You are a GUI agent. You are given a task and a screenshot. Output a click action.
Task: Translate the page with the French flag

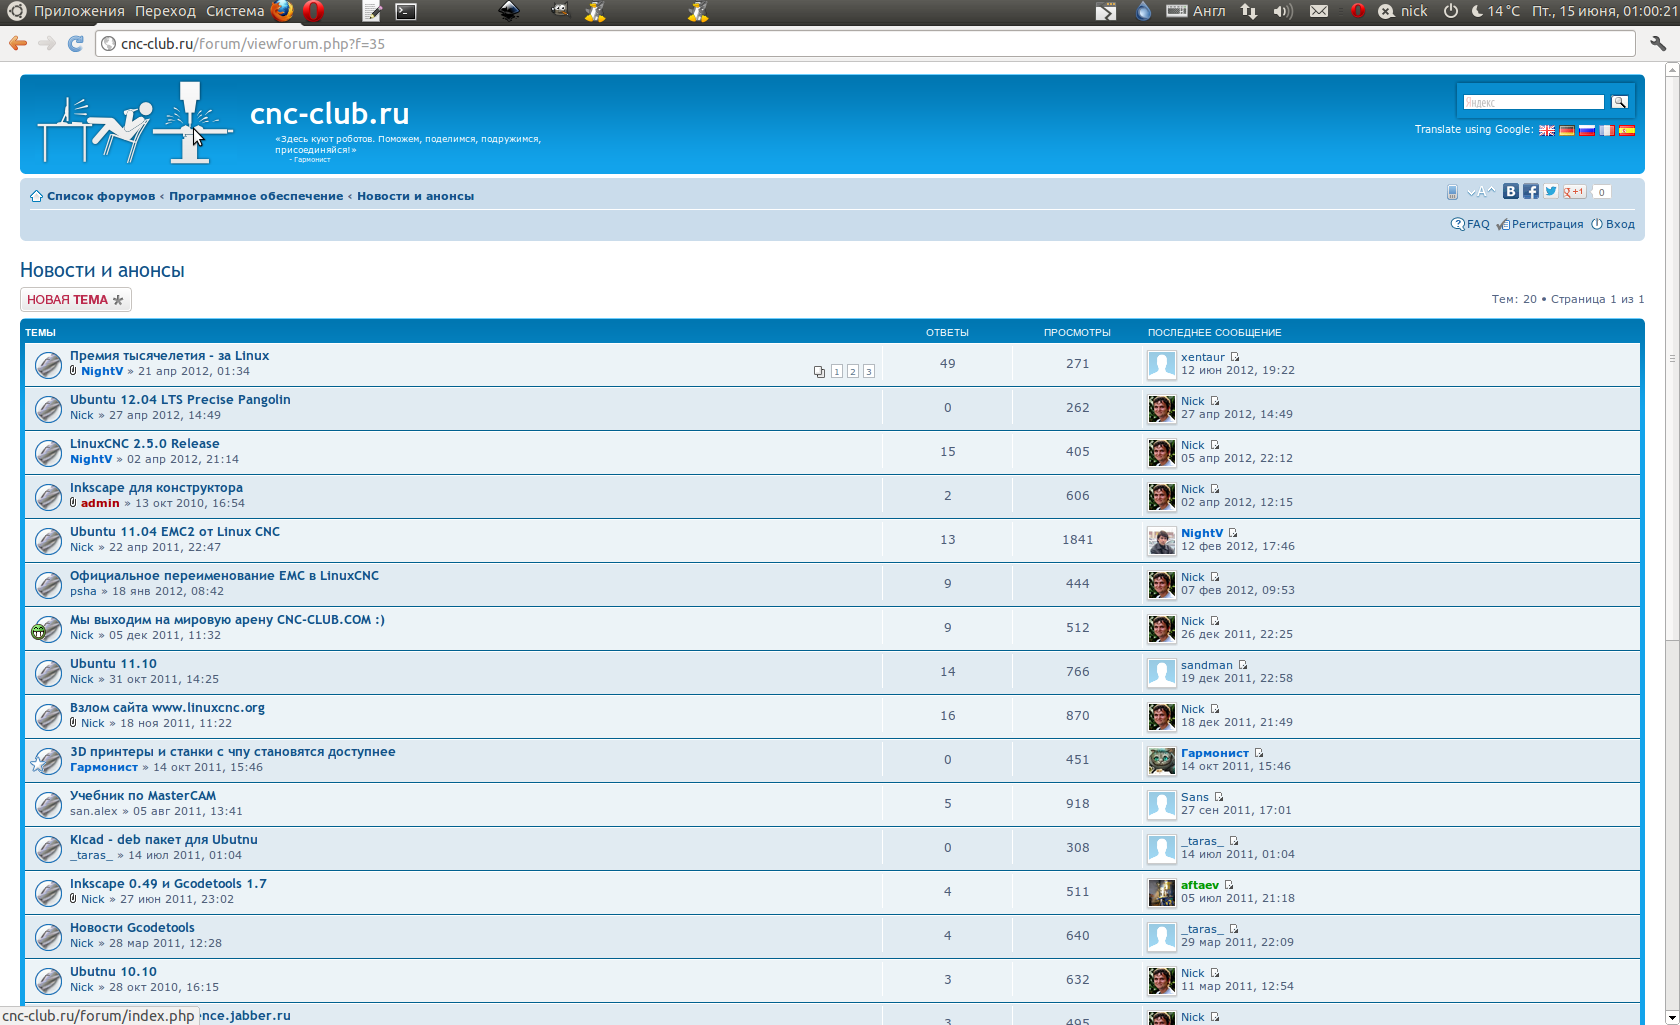(x=1607, y=130)
